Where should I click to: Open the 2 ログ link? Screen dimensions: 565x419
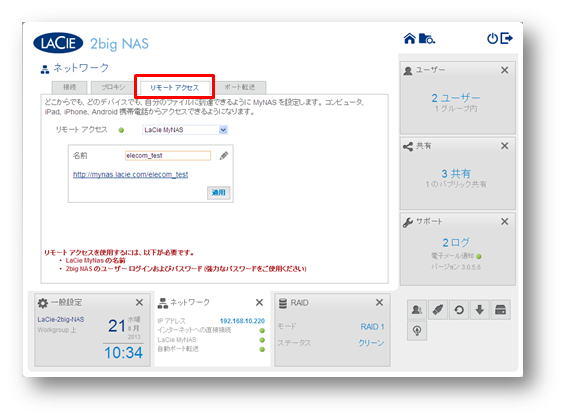(x=456, y=242)
